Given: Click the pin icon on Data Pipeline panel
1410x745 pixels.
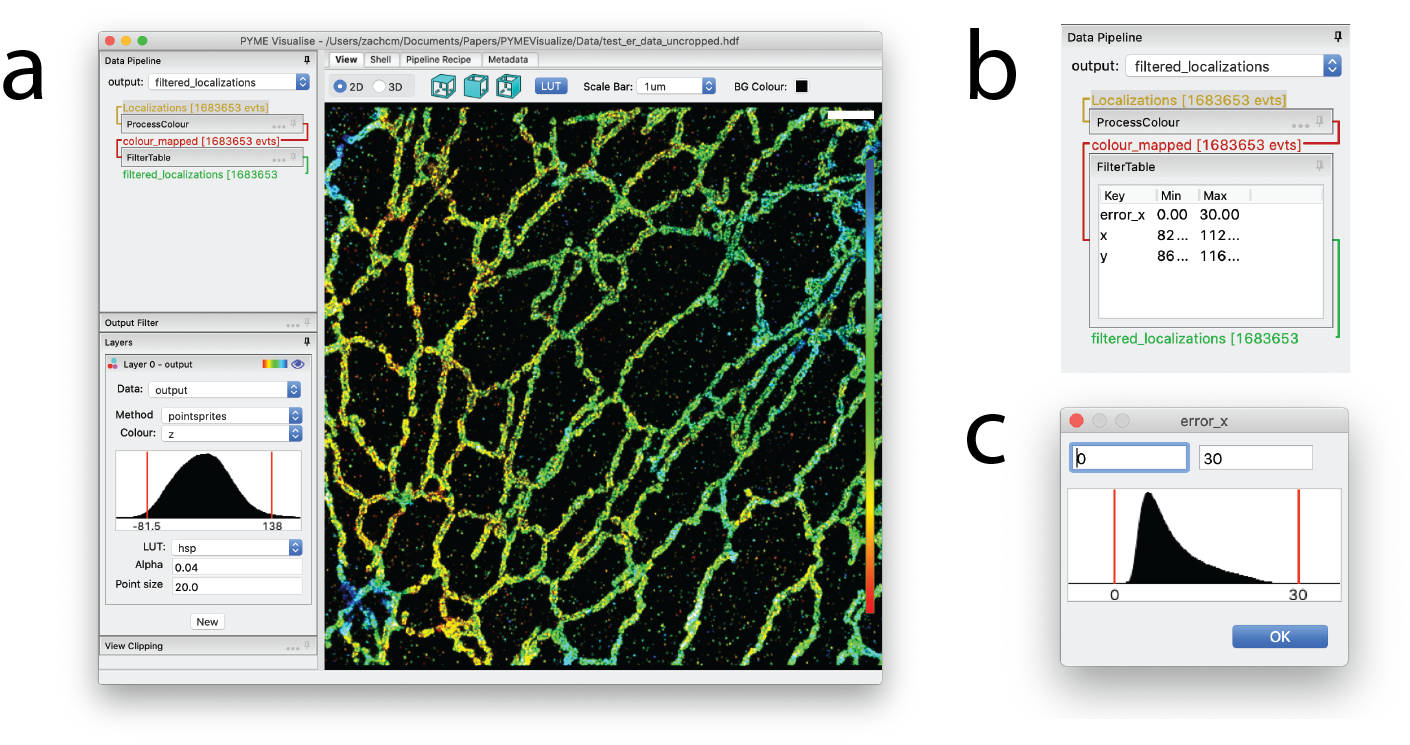Looking at the screenshot, I should pos(306,60).
